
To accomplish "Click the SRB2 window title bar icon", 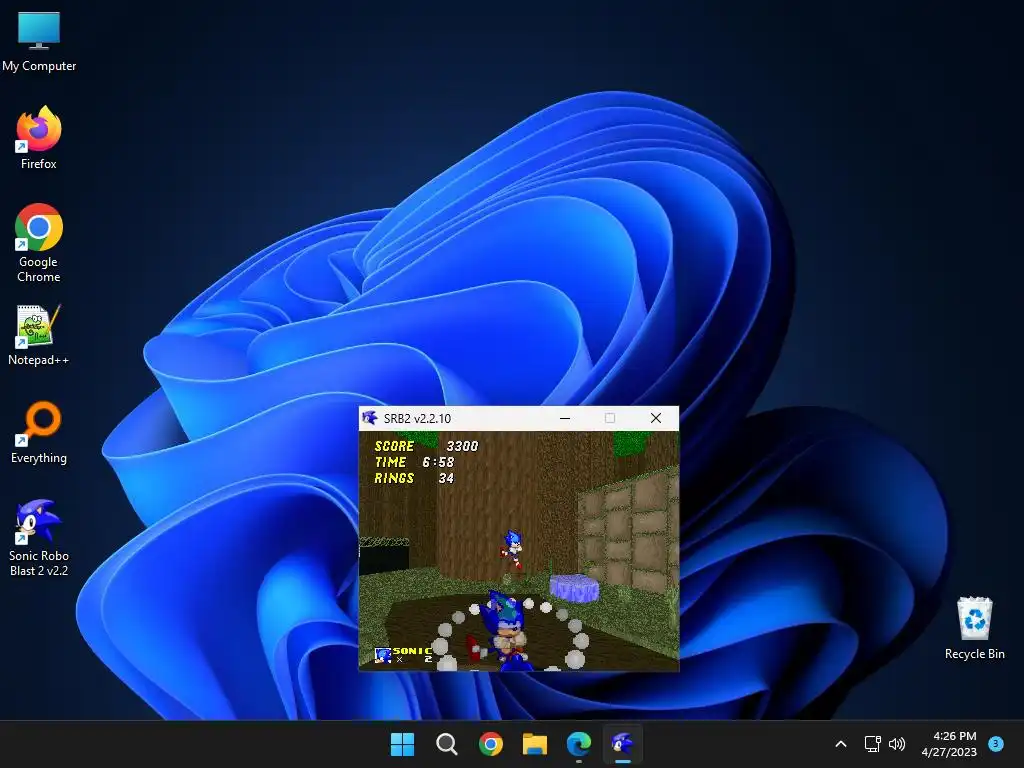I will tap(370, 418).
